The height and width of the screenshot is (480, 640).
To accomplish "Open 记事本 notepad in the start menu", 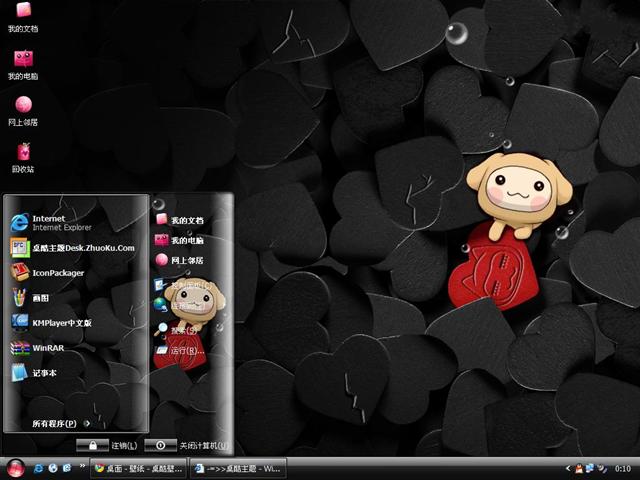I will tap(33, 373).
